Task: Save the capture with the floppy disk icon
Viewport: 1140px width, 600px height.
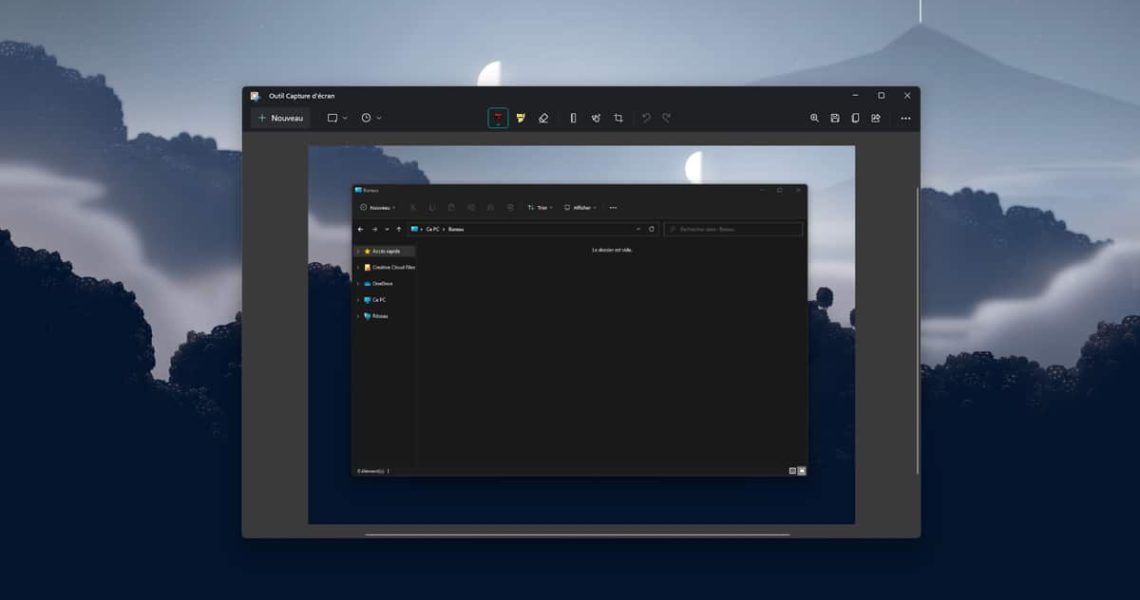Action: click(835, 118)
